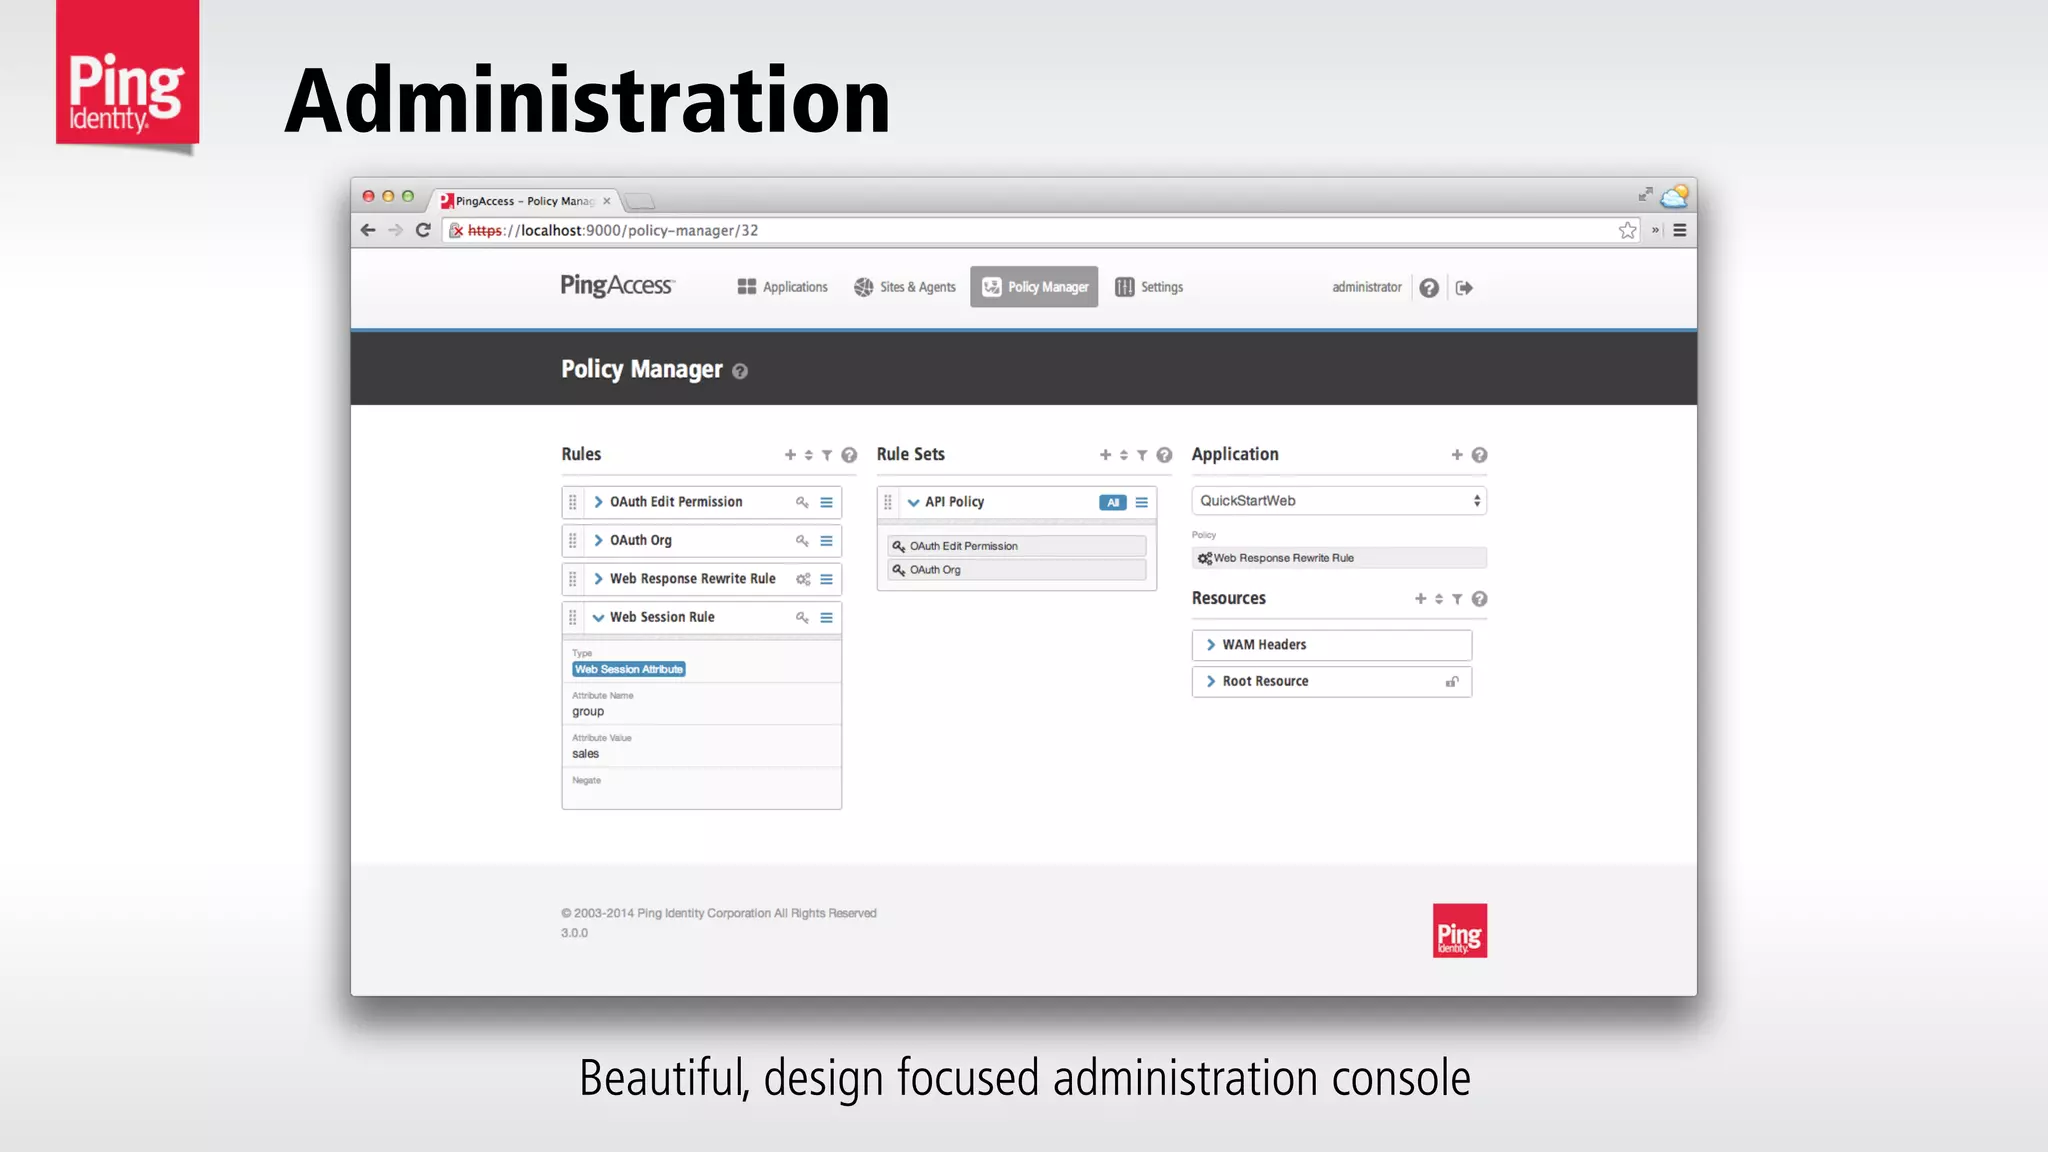Viewport: 2048px width, 1152px height.
Task: Open menu for Web Response Rewrite Rule
Action: coord(826,579)
